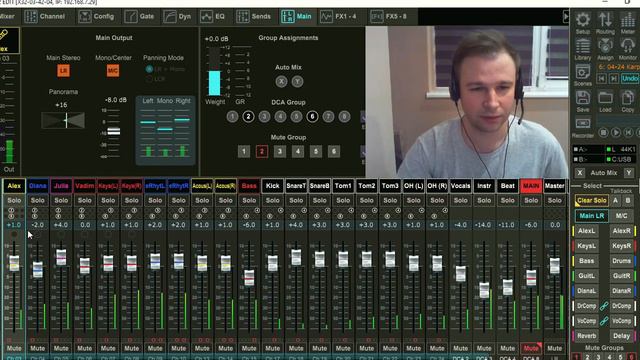640x360 pixels.
Task: Click the Undo button
Action: (x=630, y=78)
